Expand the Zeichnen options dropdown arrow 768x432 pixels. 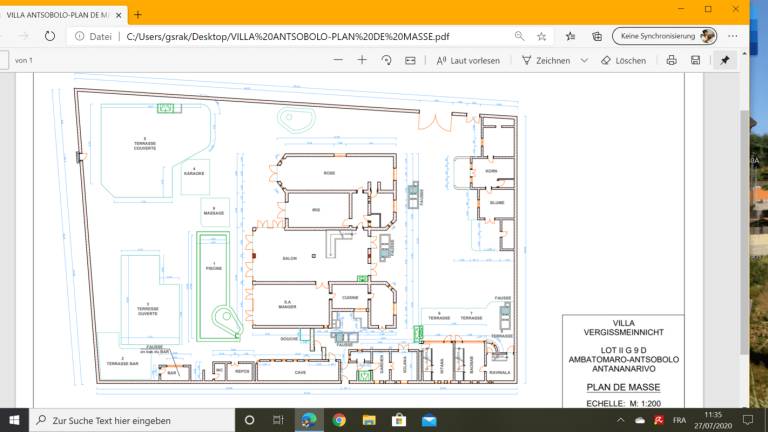583,60
